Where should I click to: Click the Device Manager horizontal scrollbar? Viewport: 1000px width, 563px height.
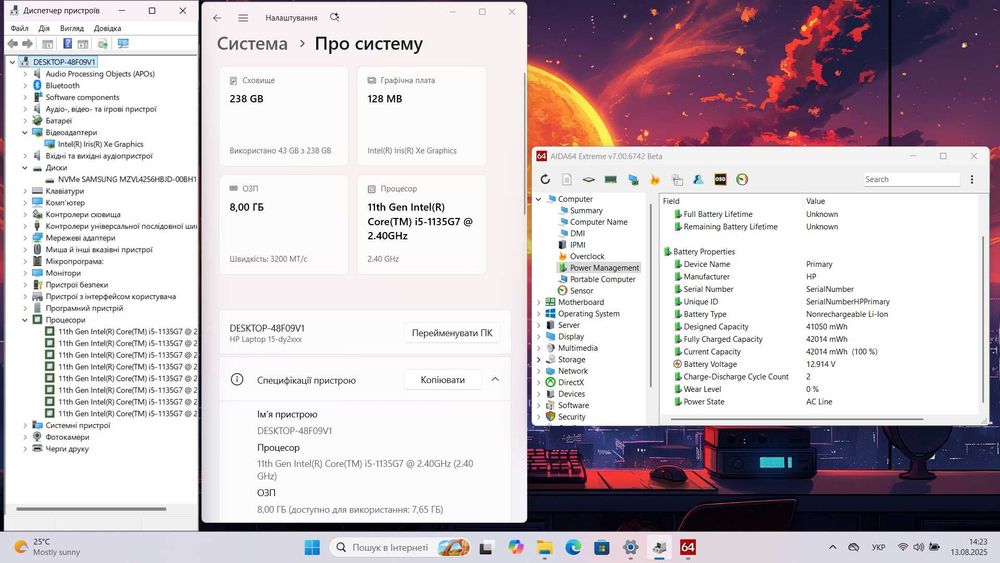(91, 509)
